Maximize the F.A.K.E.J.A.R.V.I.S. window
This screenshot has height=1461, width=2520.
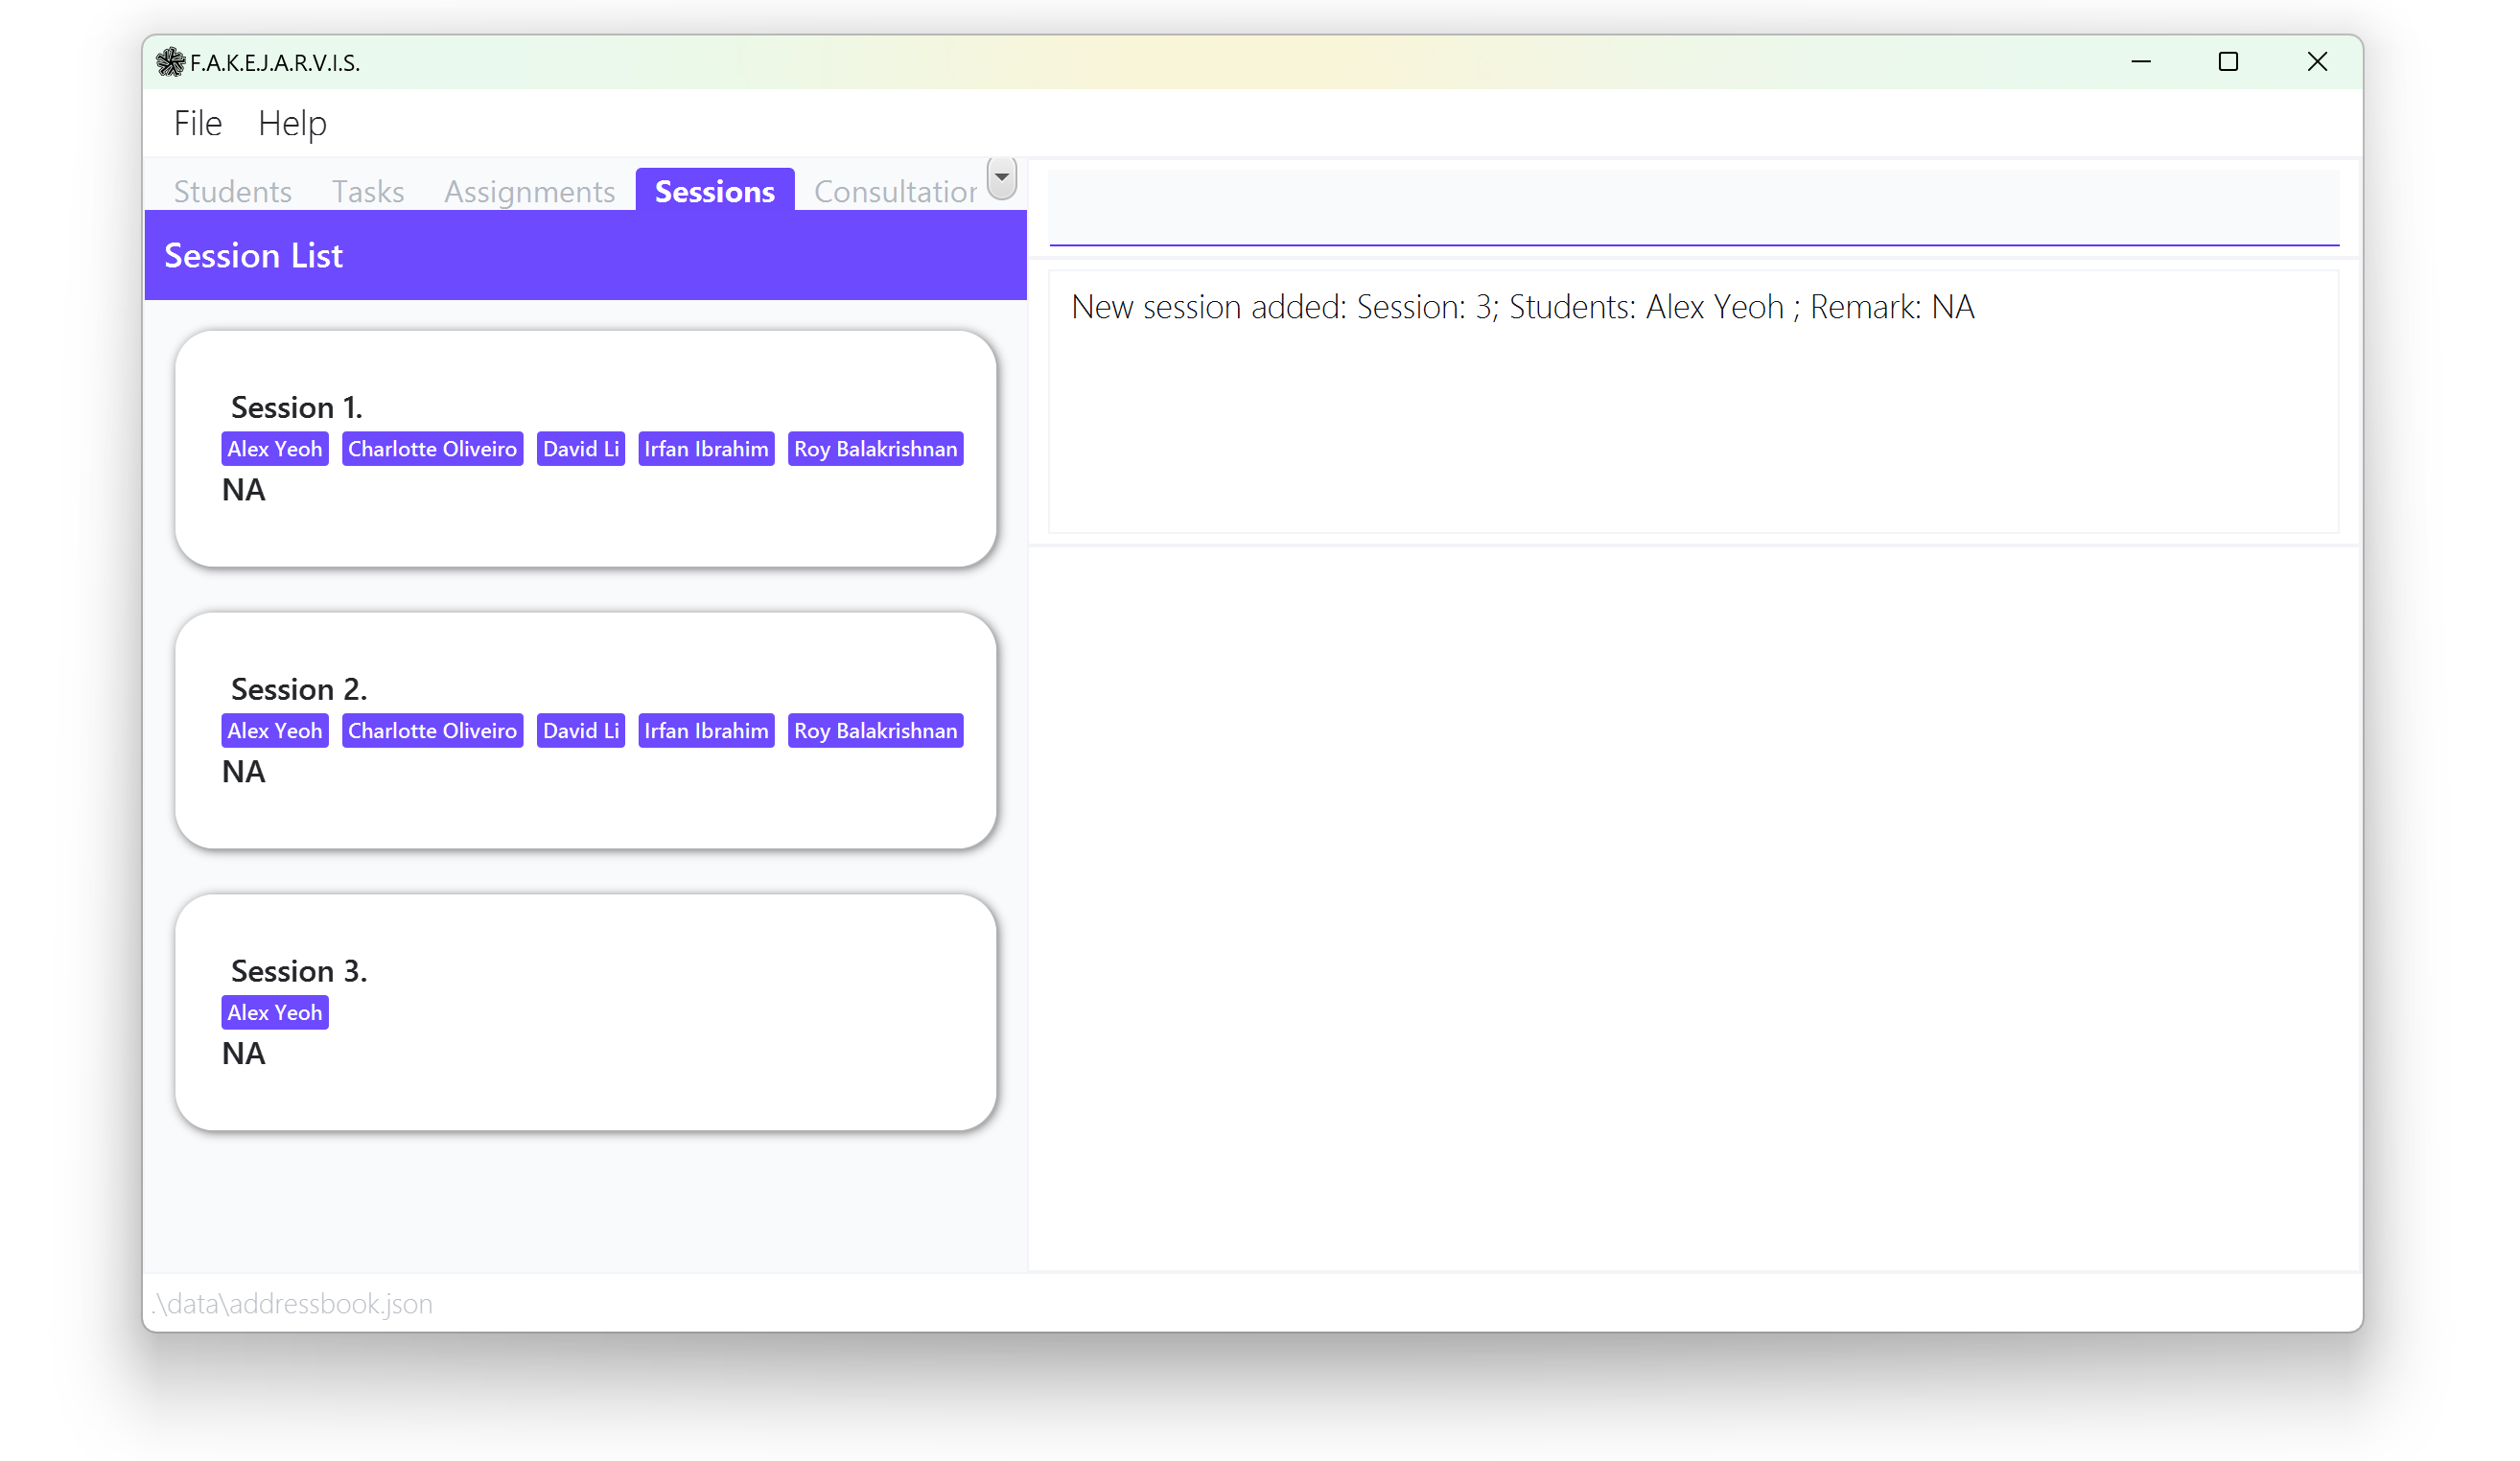[x=2228, y=62]
